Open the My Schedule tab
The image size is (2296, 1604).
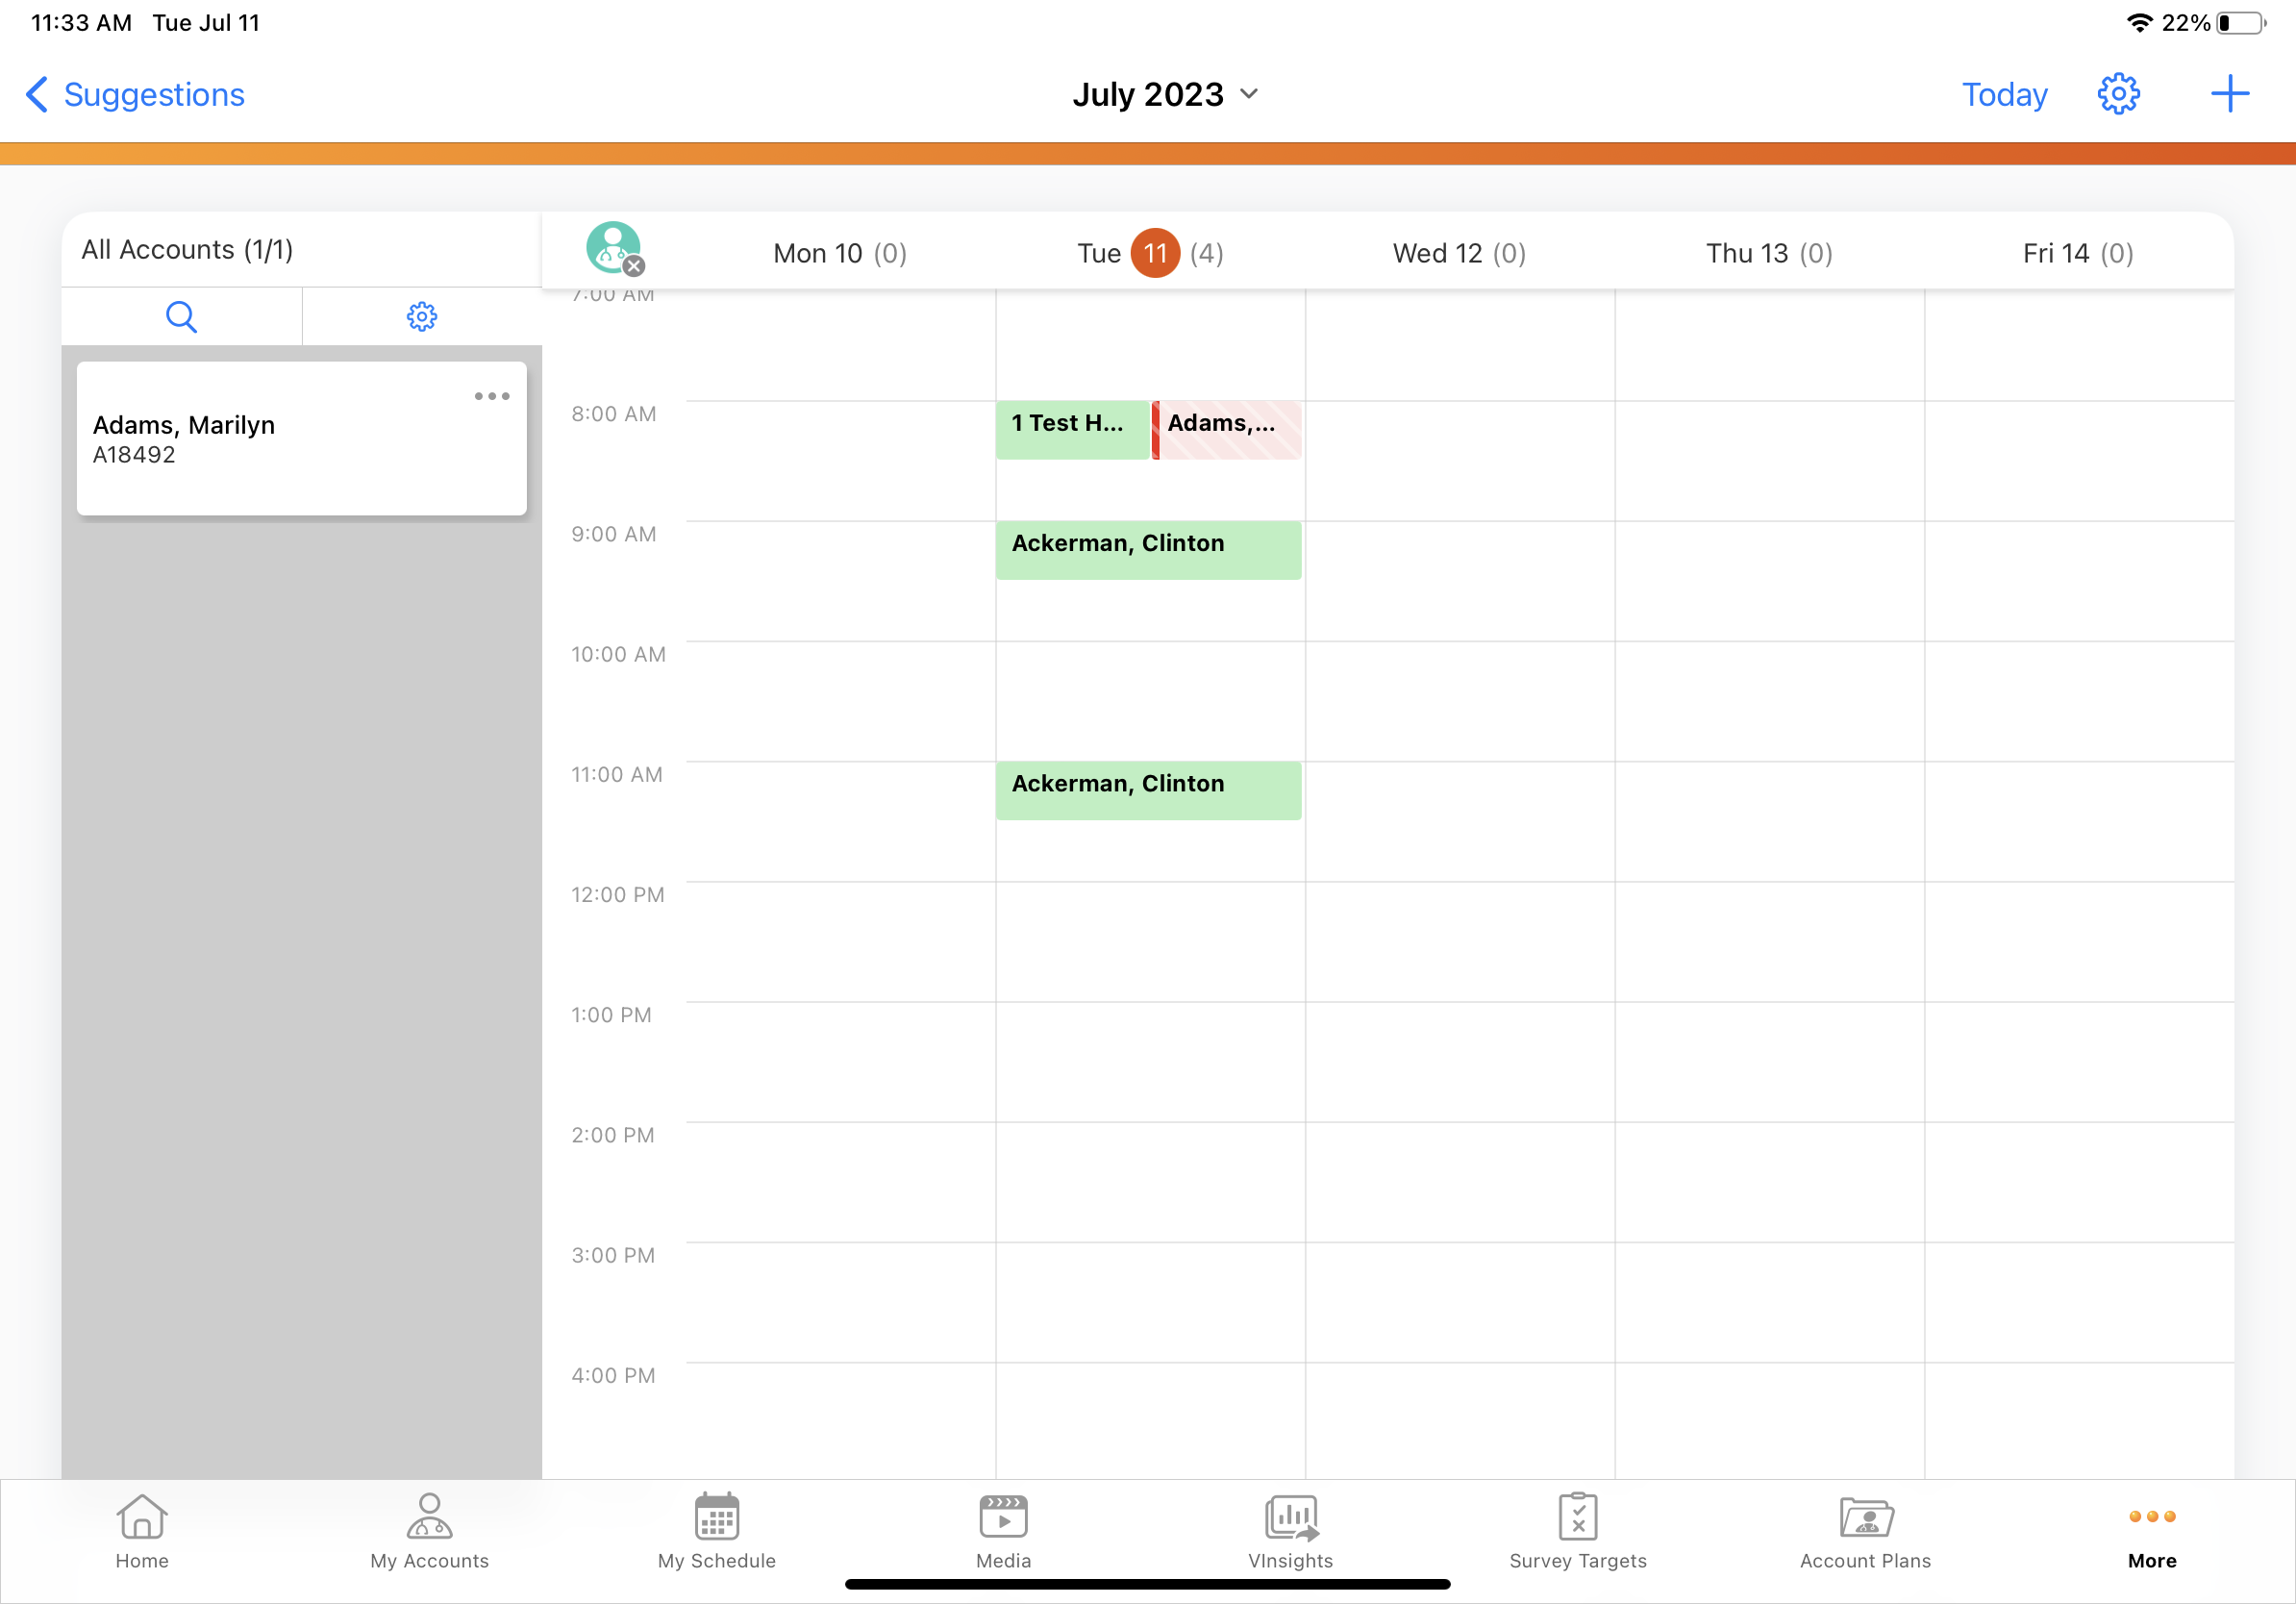[x=716, y=1531]
